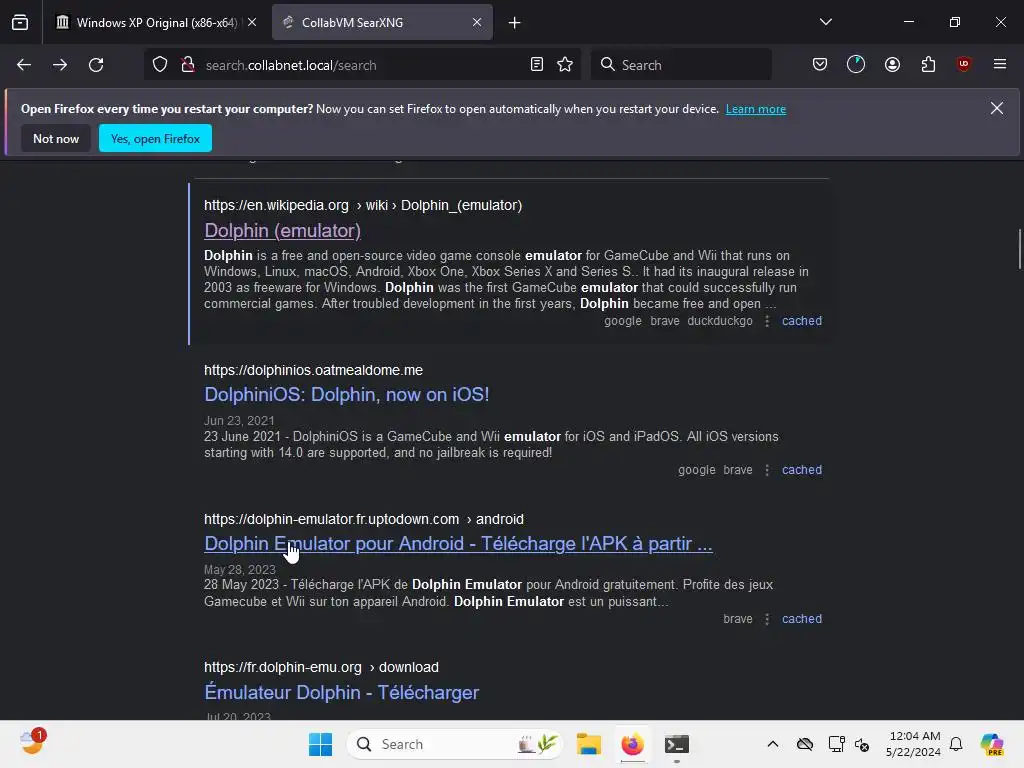The image size is (1024, 768).
Task: Open the notifications bell icon
Action: point(956,744)
